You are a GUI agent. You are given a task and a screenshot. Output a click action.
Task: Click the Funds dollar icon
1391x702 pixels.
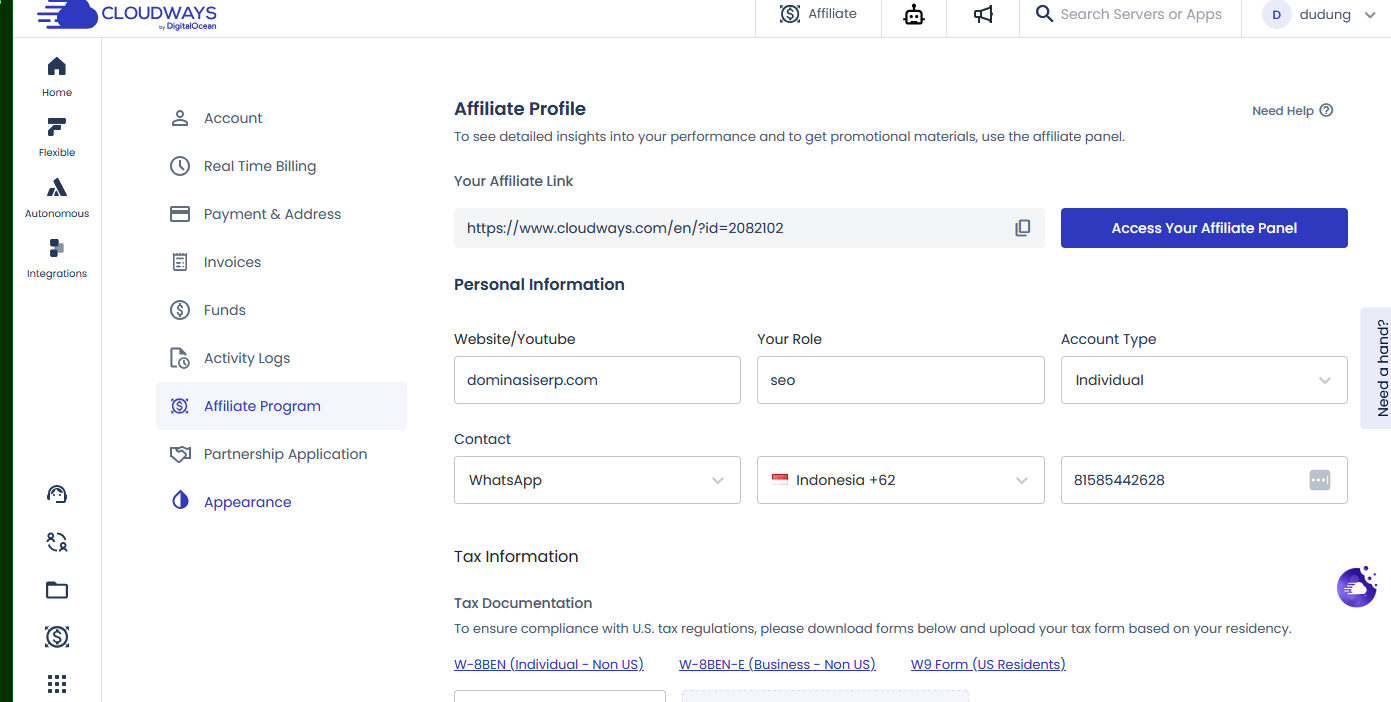click(180, 310)
